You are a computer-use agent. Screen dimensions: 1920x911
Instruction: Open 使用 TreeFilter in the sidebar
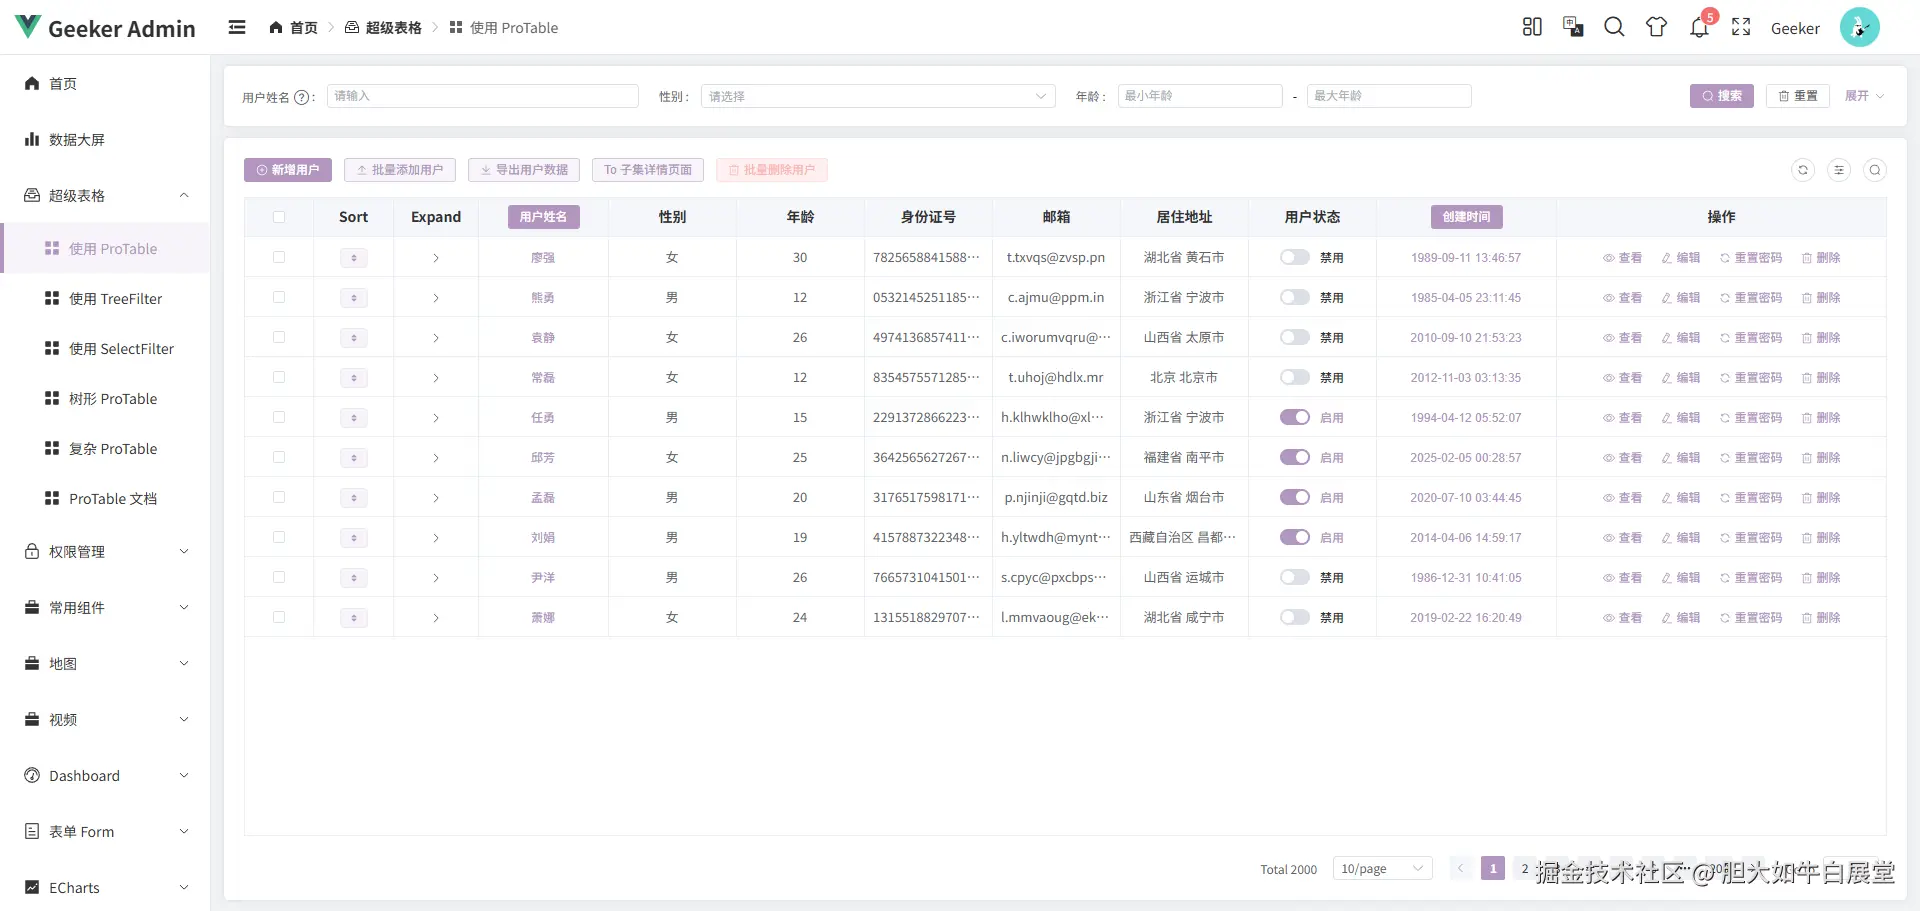[115, 299]
